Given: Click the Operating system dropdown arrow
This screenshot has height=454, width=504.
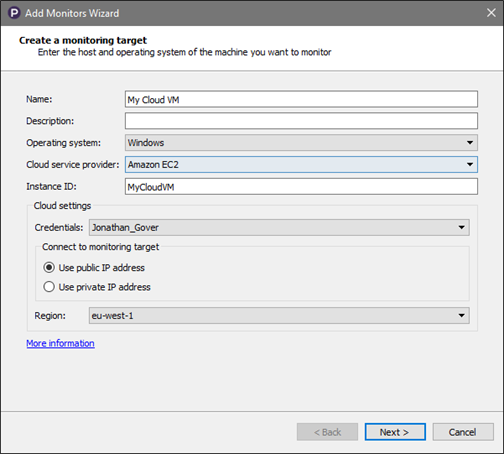Looking at the screenshot, I should (470, 143).
